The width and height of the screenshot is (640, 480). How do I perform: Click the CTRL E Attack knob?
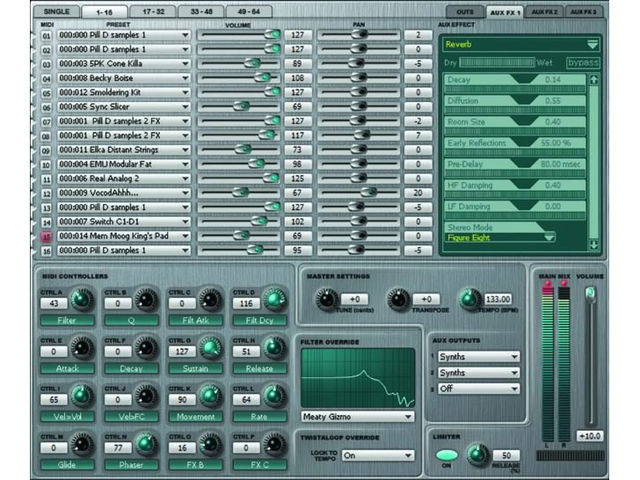coord(82,347)
